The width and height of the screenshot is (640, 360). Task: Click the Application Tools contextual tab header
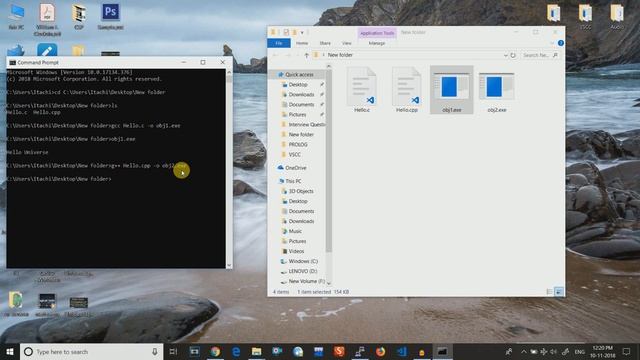point(377,33)
